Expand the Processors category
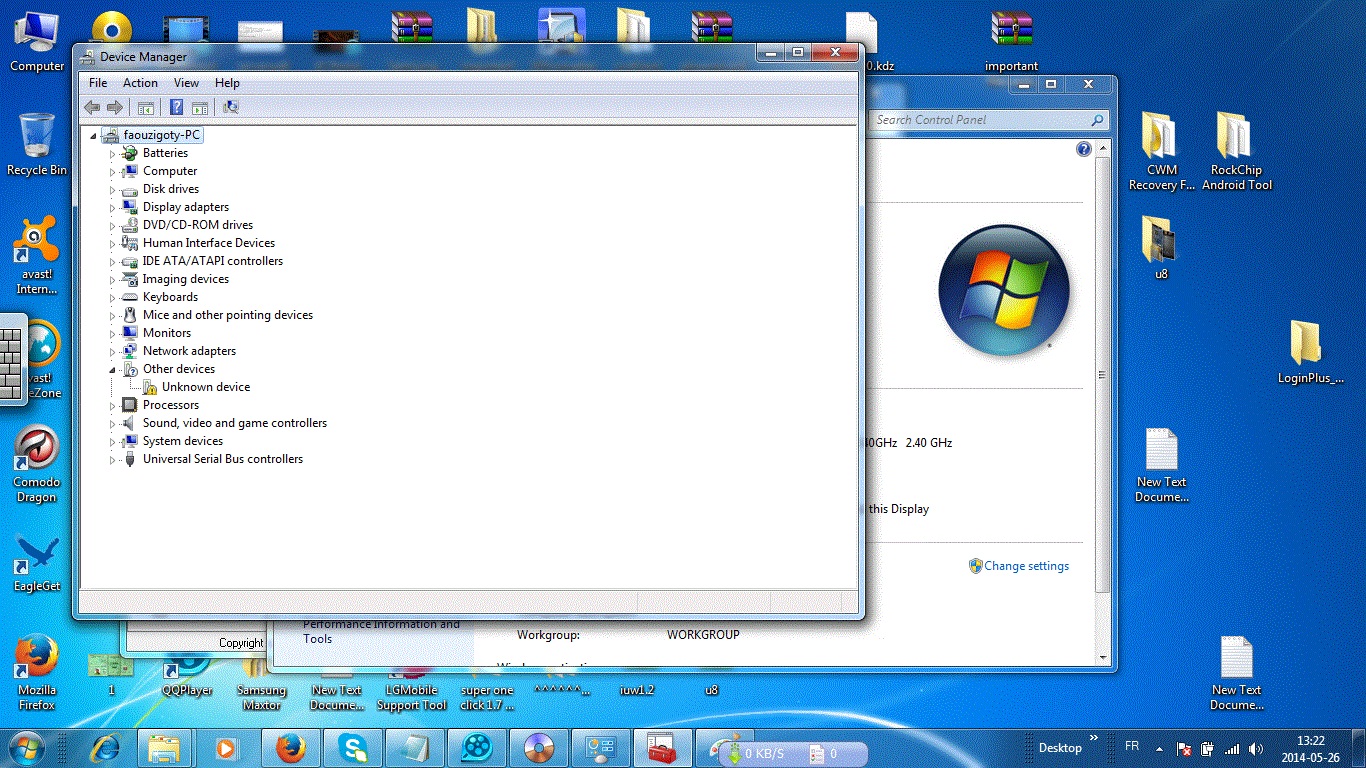 (x=113, y=406)
